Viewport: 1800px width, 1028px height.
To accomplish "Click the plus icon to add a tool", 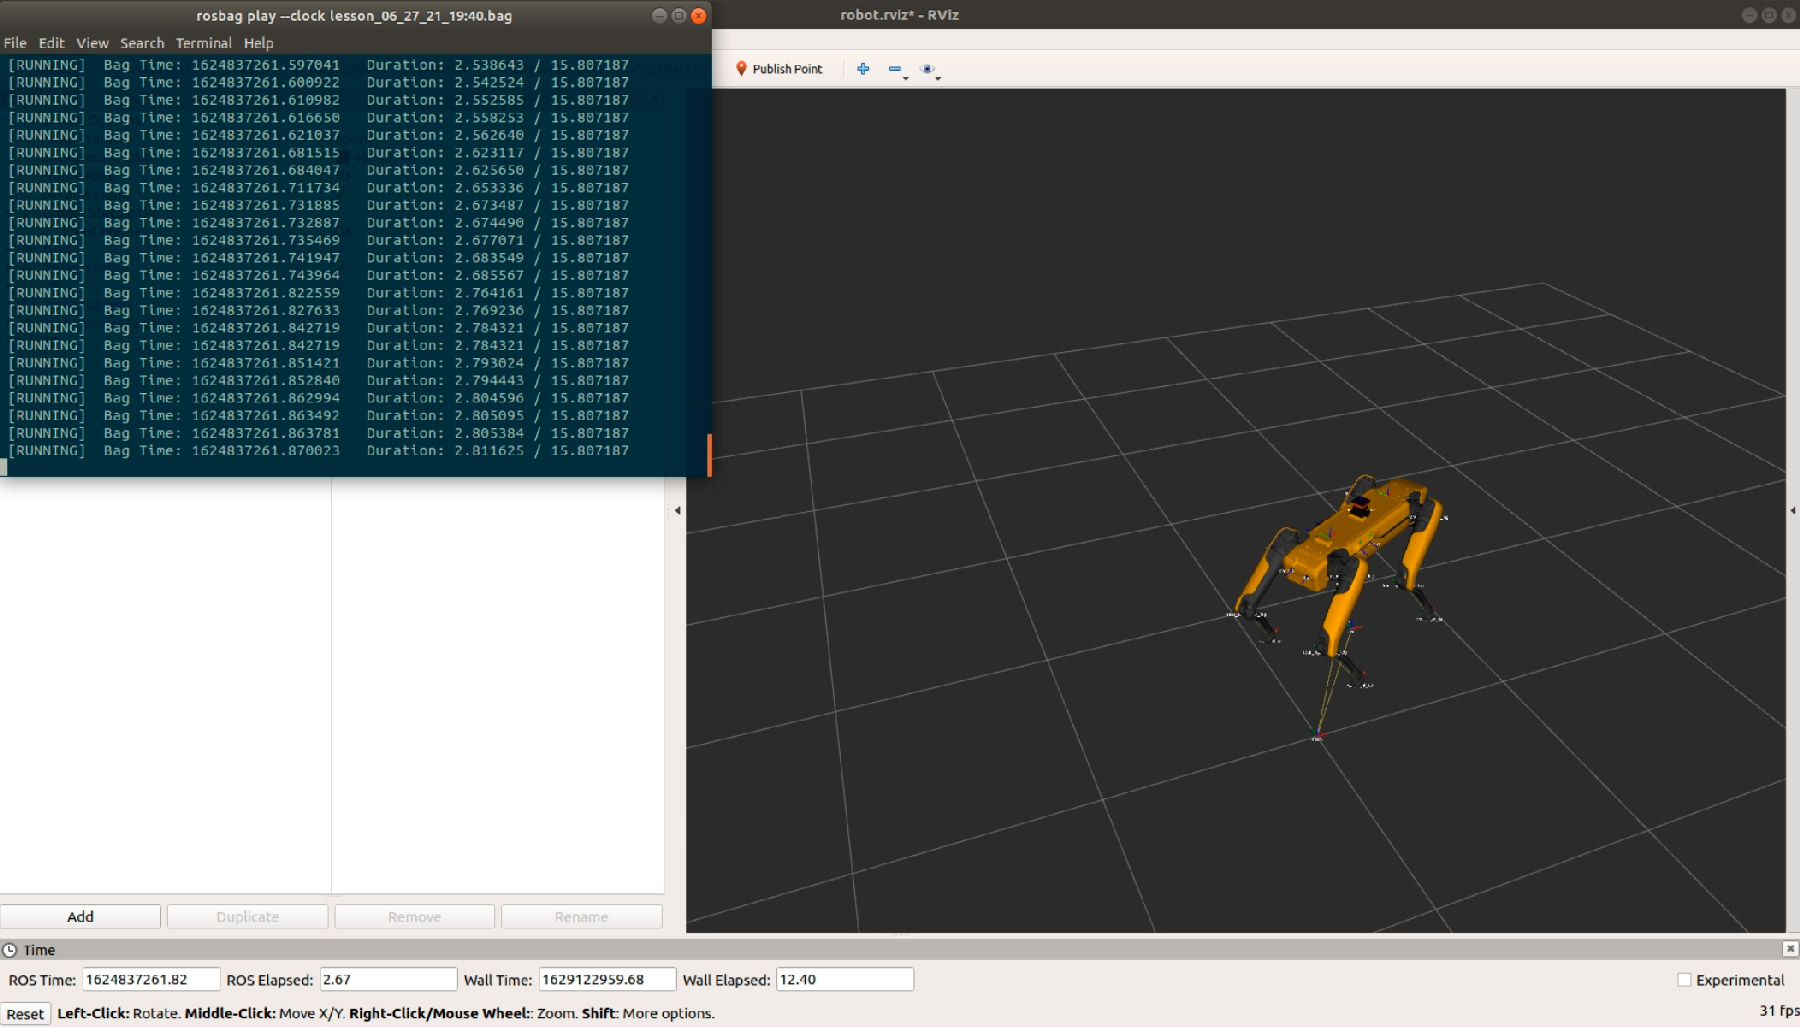I will tap(862, 68).
